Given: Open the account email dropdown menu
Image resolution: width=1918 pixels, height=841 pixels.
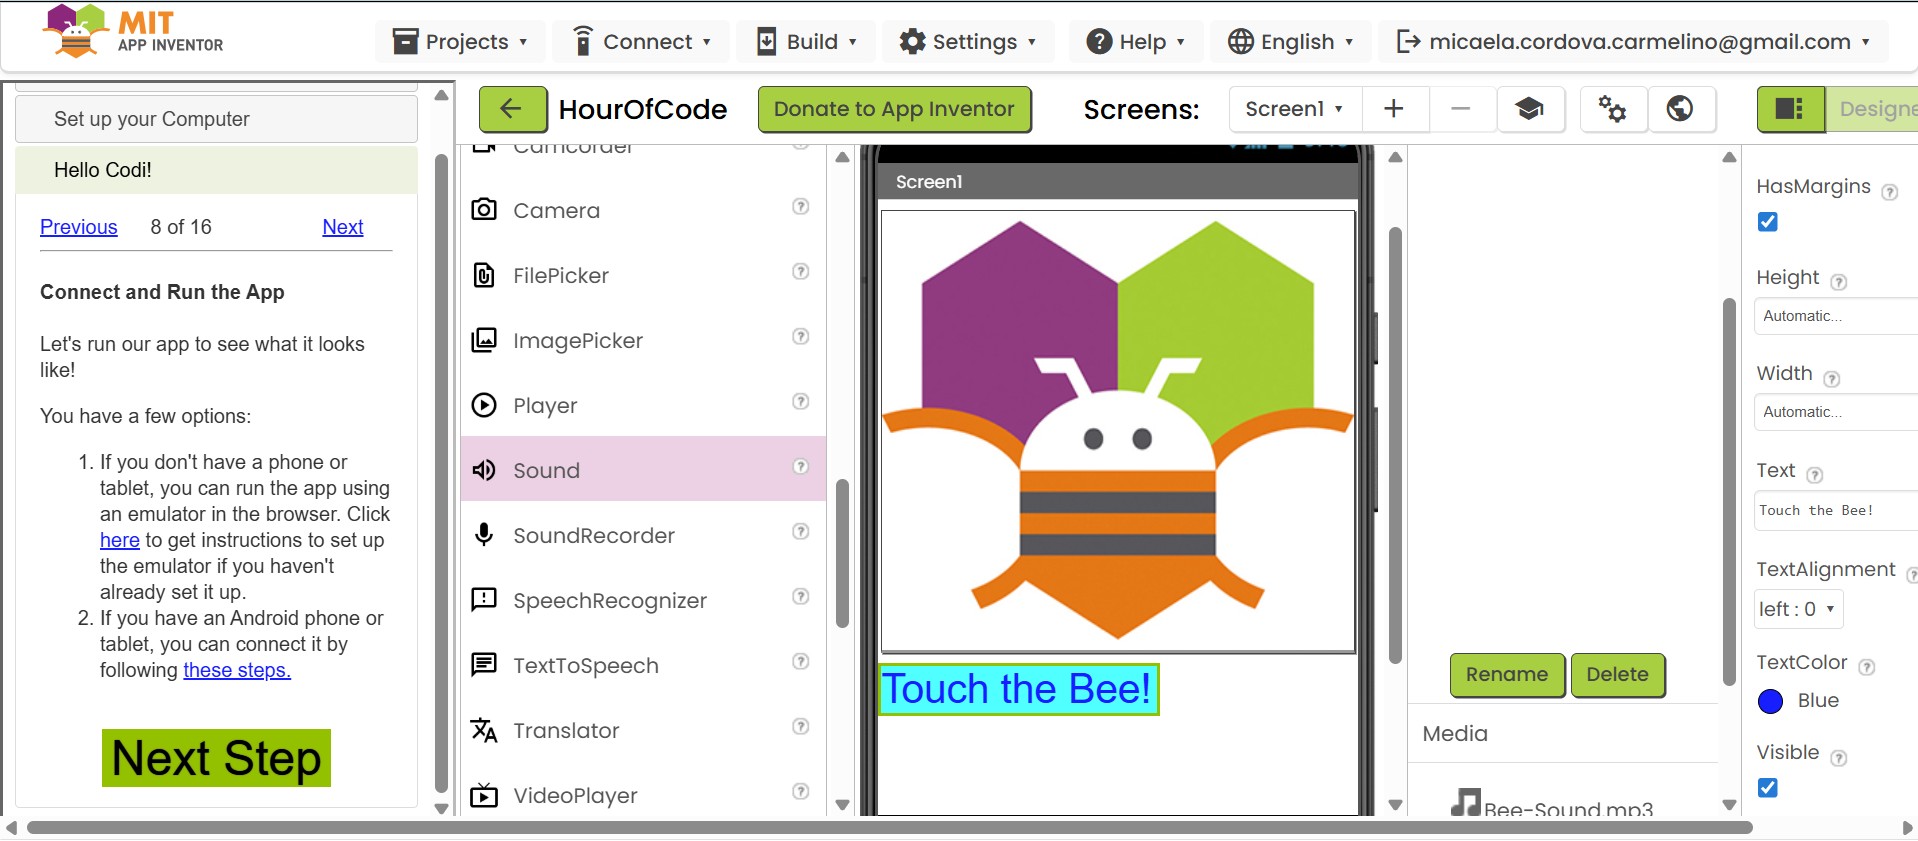Looking at the screenshot, I should (x=1633, y=42).
